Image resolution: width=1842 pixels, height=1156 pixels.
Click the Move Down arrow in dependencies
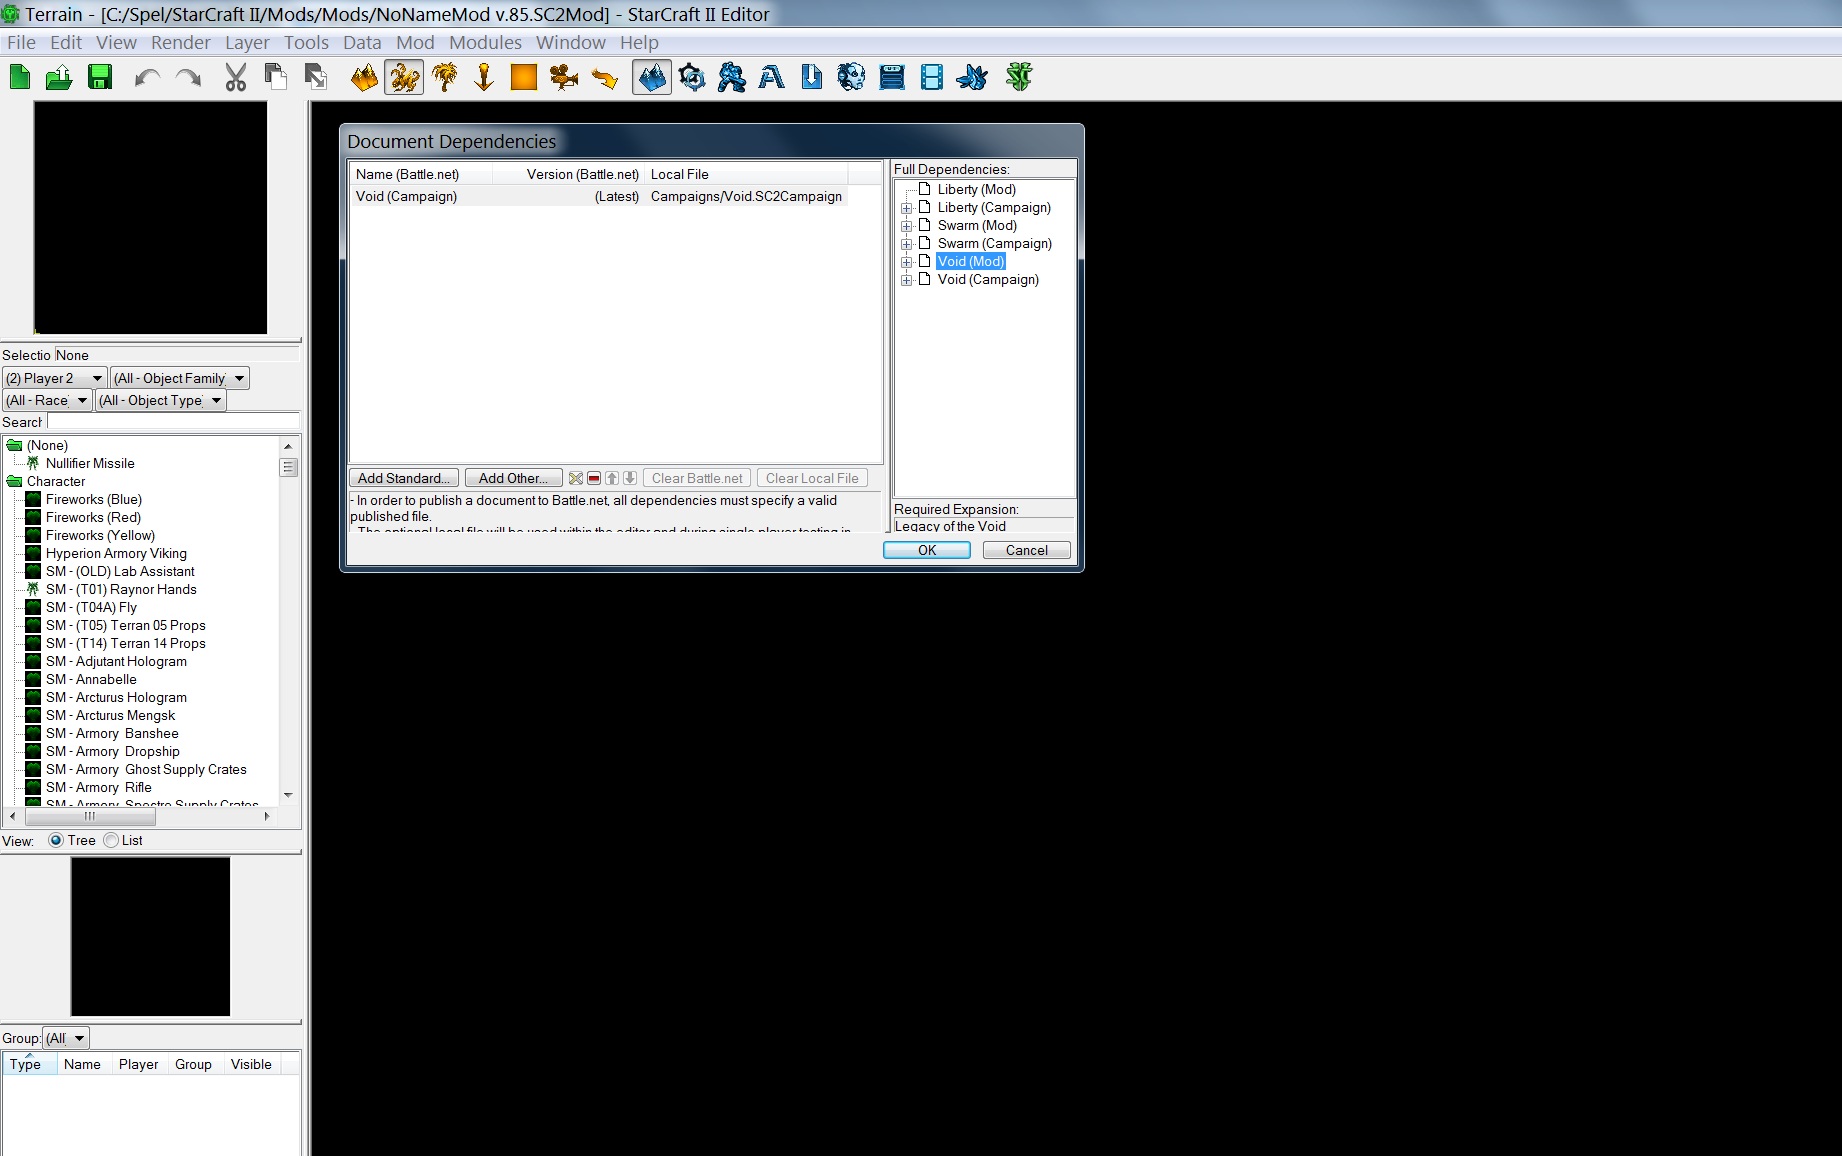click(x=630, y=478)
